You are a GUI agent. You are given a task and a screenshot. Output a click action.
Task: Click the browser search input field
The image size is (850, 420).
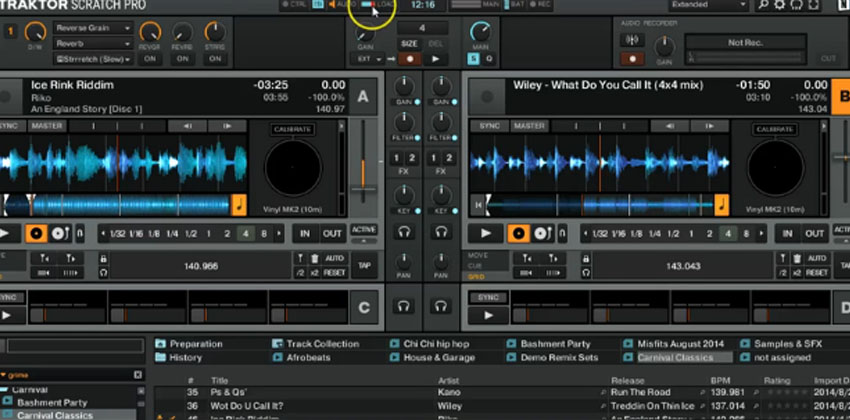point(75,346)
